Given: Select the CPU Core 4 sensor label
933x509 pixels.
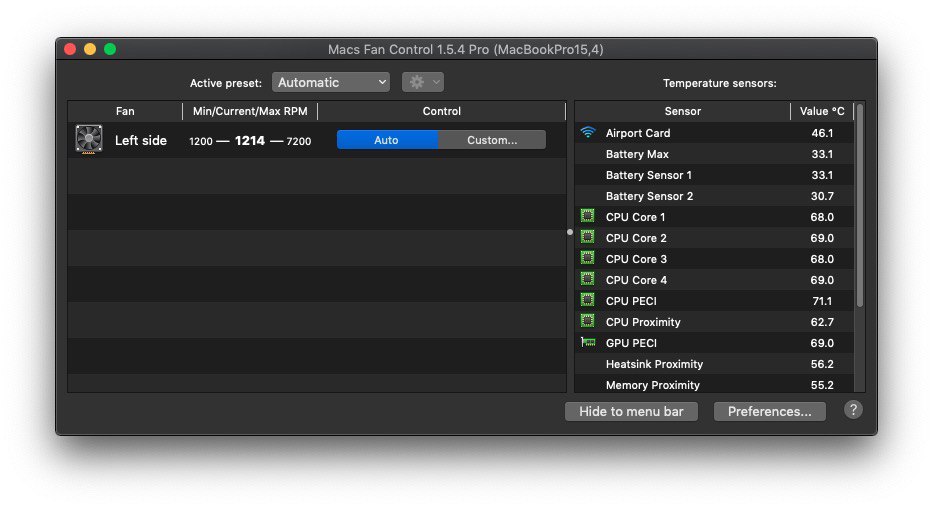Looking at the screenshot, I should click(636, 280).
